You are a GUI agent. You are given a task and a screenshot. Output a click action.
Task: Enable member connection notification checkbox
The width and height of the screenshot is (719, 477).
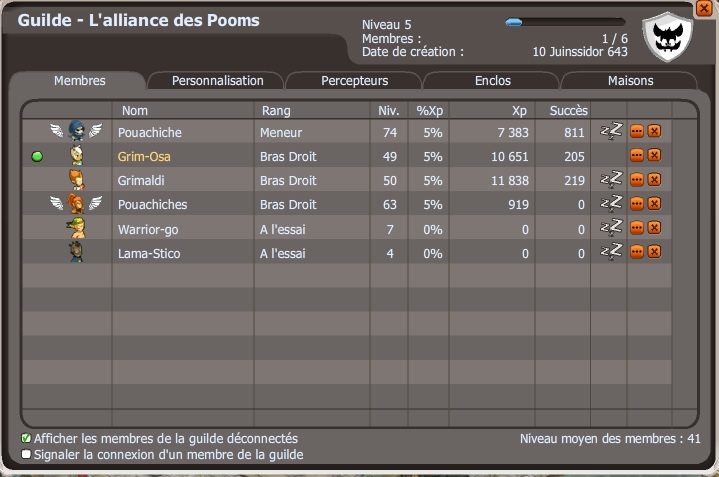point(26,454)
